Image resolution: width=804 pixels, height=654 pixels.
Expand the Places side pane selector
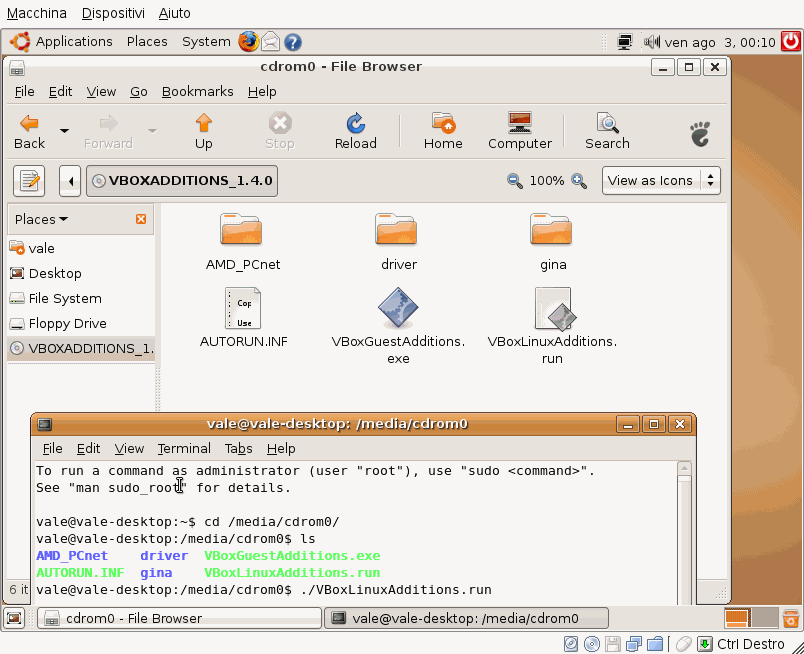pyautogui.click(x=42, y=219)
